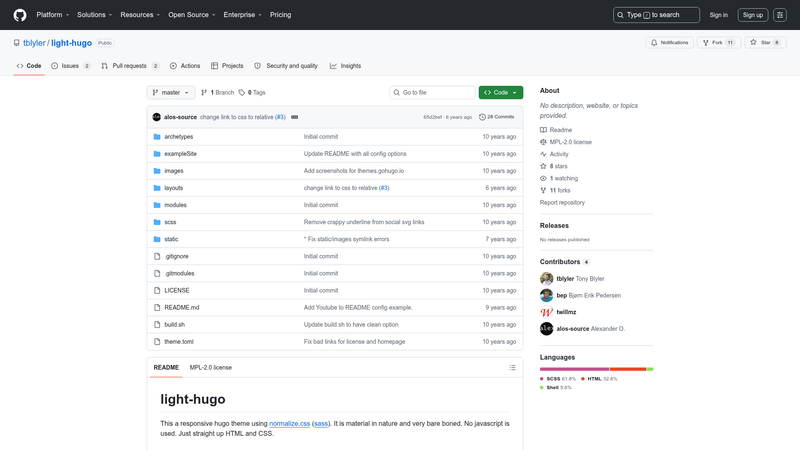The height and width of the screenshot is (450, 800).
Task: Open the Pull requests tab
Action: tap(130, 66)
